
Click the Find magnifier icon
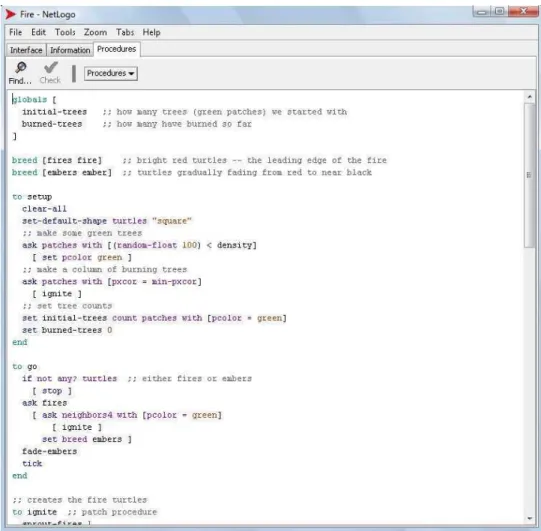[x=21, y=67]
